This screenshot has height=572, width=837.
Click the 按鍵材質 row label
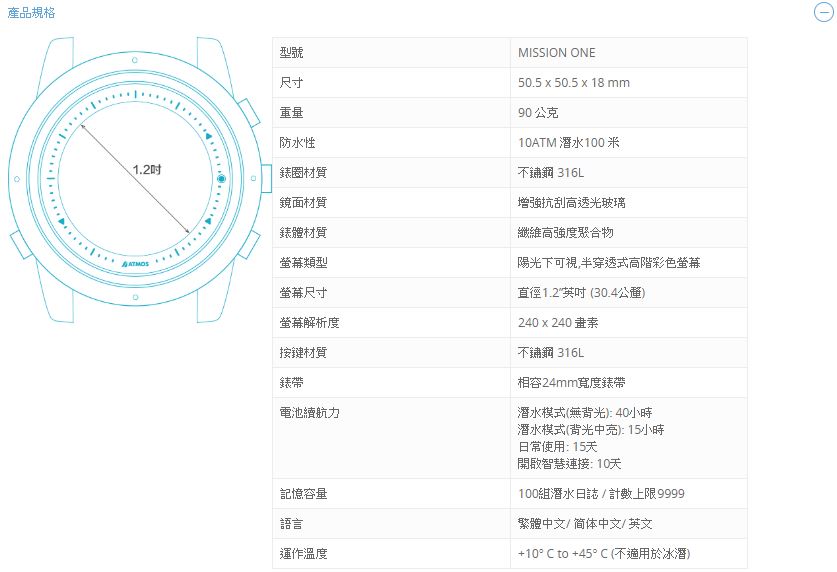[303, 352]
